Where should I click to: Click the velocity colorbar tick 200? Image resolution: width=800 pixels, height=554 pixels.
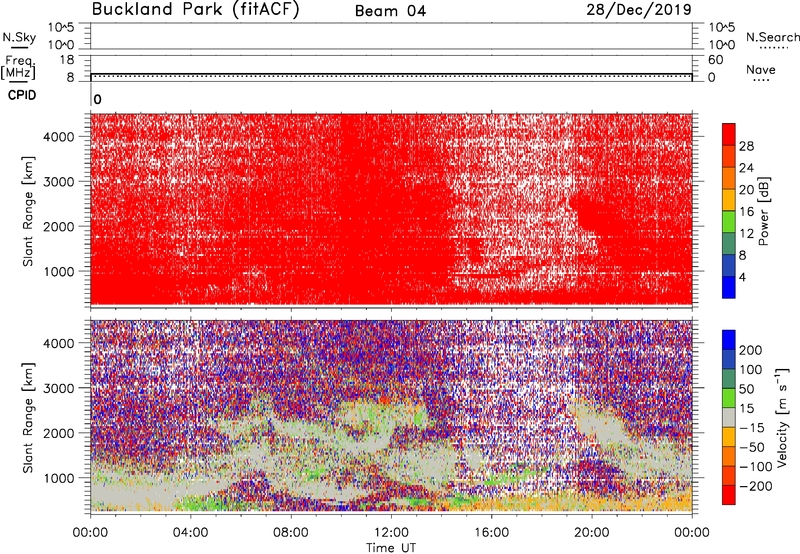tap(751, 350)
